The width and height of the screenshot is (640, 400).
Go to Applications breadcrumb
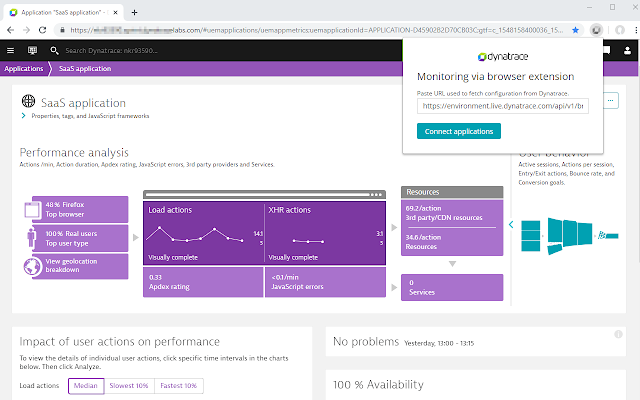tap(24, 69)
